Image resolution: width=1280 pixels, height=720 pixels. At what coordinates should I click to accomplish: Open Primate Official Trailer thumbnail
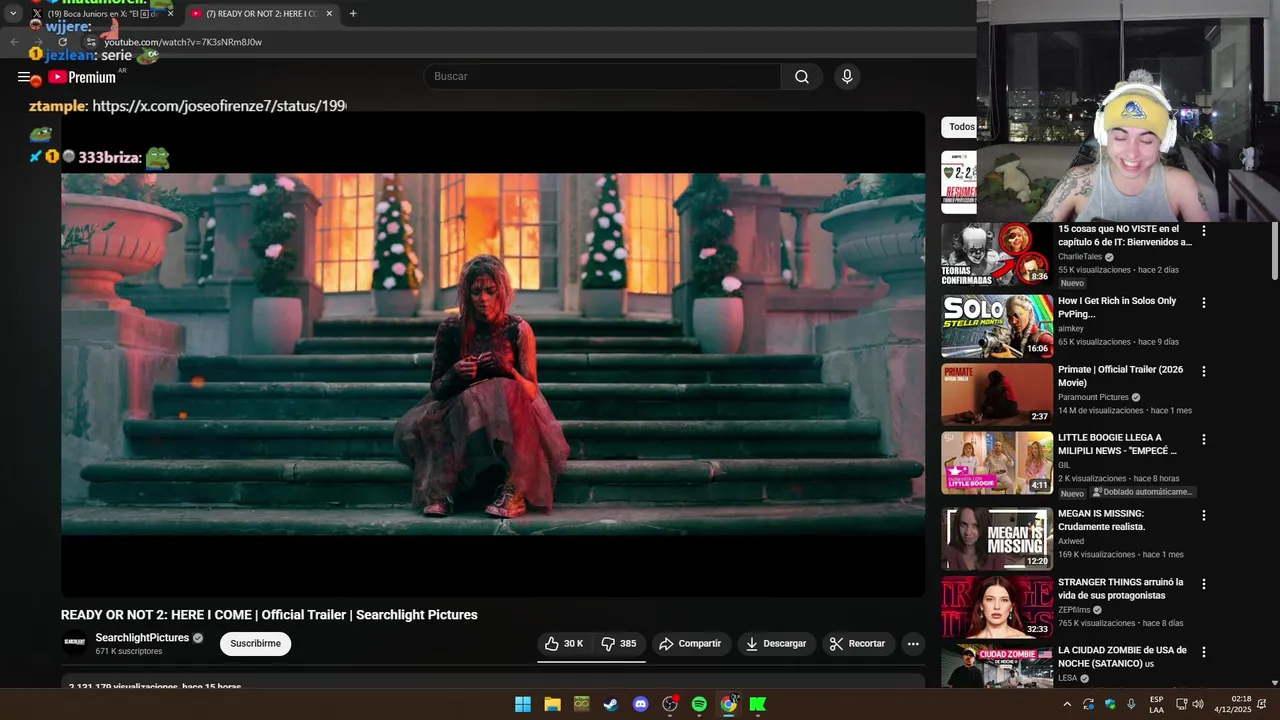point(997,394)
